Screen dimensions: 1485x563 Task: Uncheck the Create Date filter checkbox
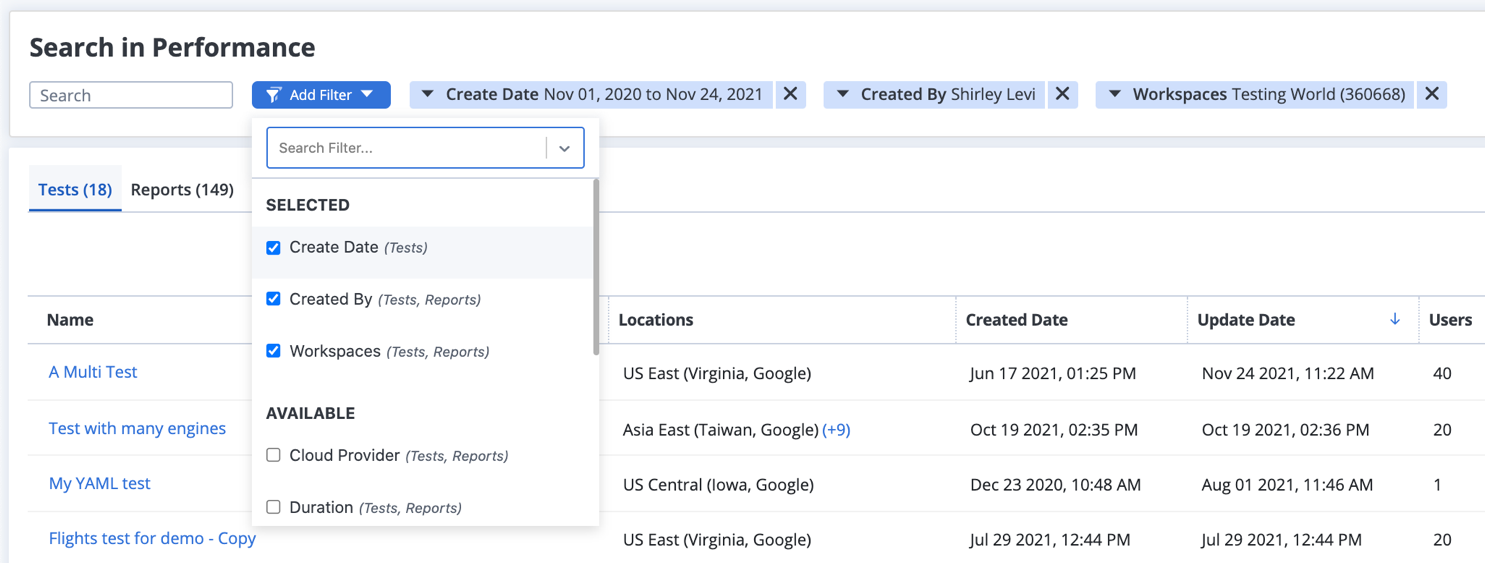pos(273,248)
